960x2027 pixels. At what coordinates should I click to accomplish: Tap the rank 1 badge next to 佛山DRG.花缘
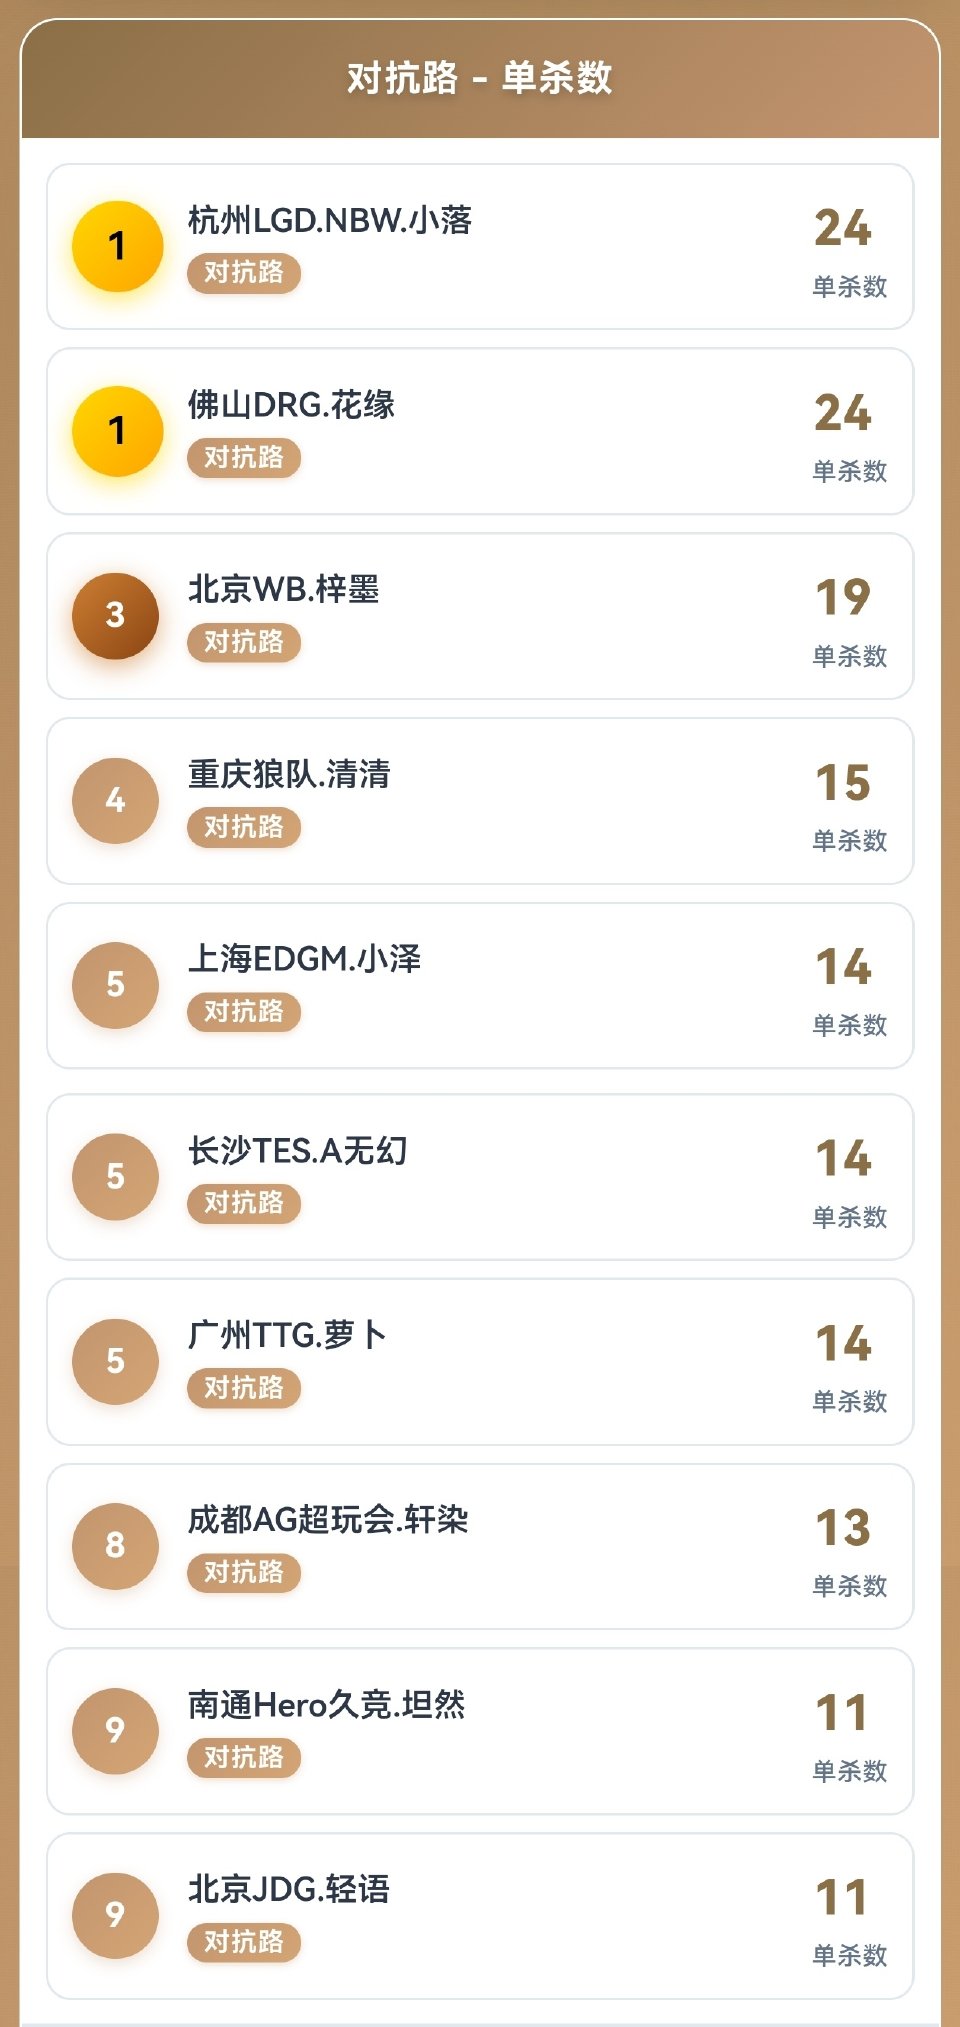pyautogui.click(x=117, y=431)
